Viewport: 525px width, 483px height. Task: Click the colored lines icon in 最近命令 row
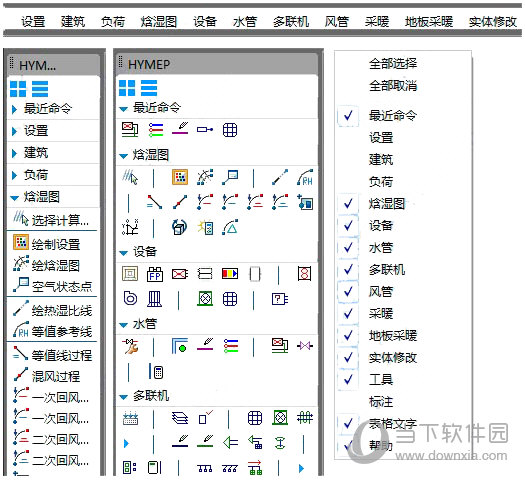(x=156, y=130)
